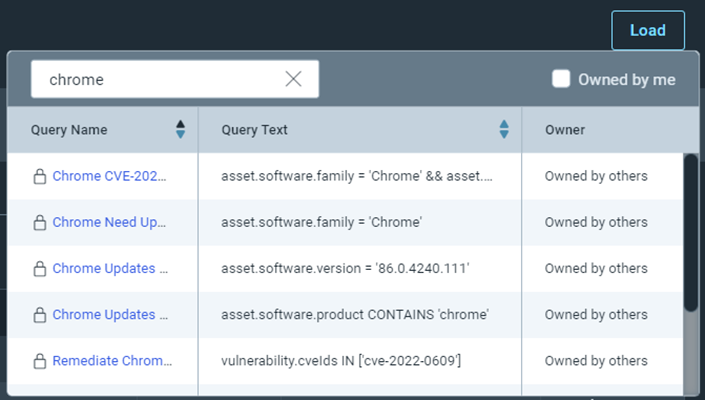Select query text vulnerability.cveIds IN ['cve-2022-0609']
The height and width of the screenshot is (400, 705).
coord(341,361)
